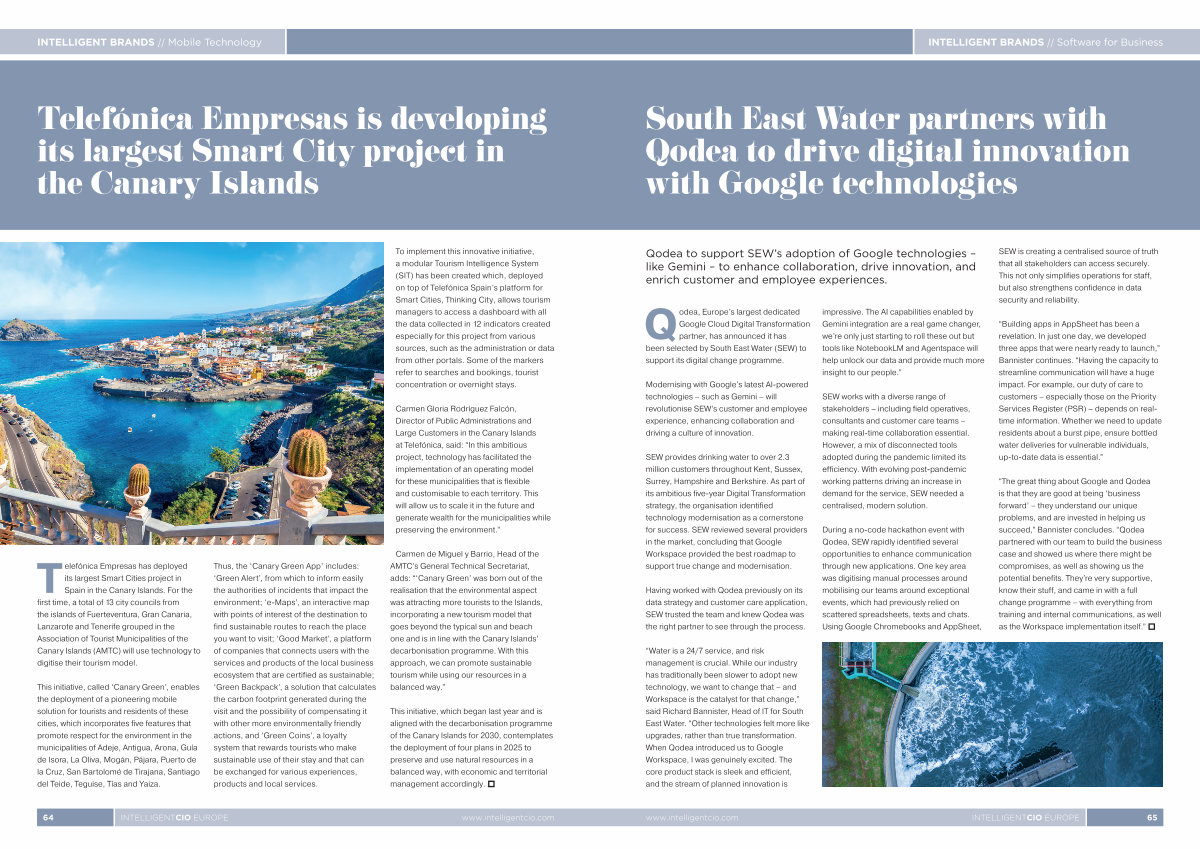The width and height of the screenshot is (1200, 849).
Task: Click the paragraph starting 'This initiative, which began last year'
Action: tap(473, 749)
